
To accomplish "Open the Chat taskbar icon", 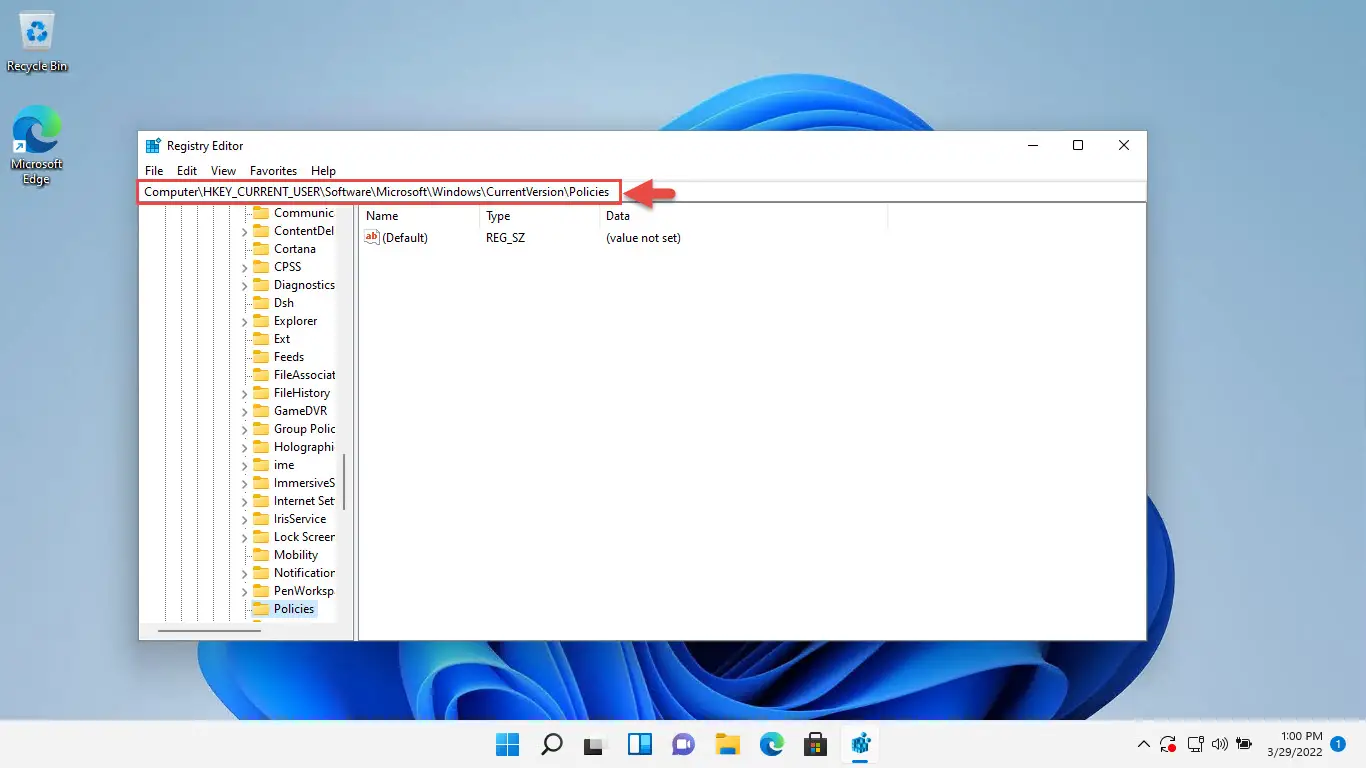I will [684, 744].
